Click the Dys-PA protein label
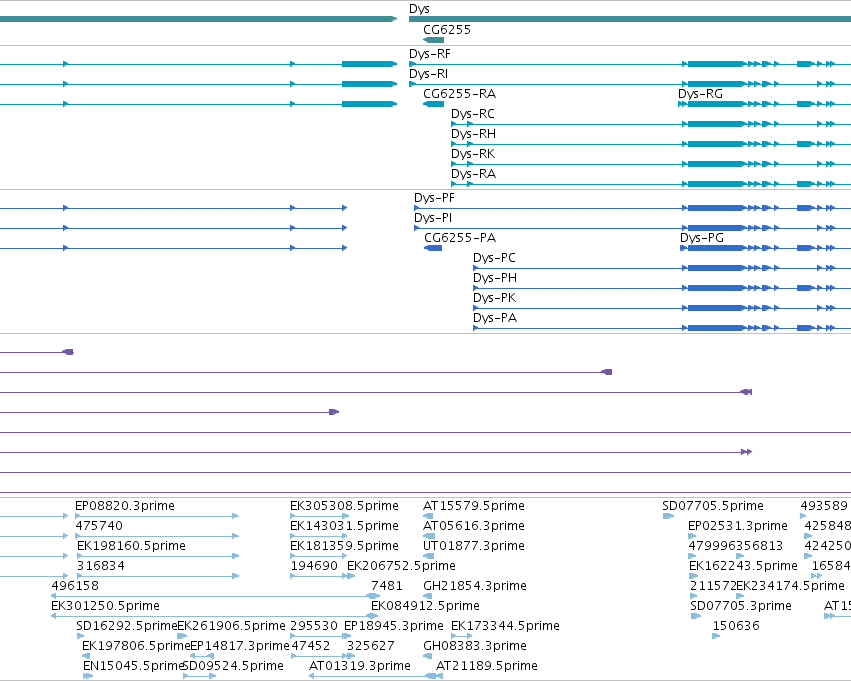The image size is (851, 681). click(494, 319)
